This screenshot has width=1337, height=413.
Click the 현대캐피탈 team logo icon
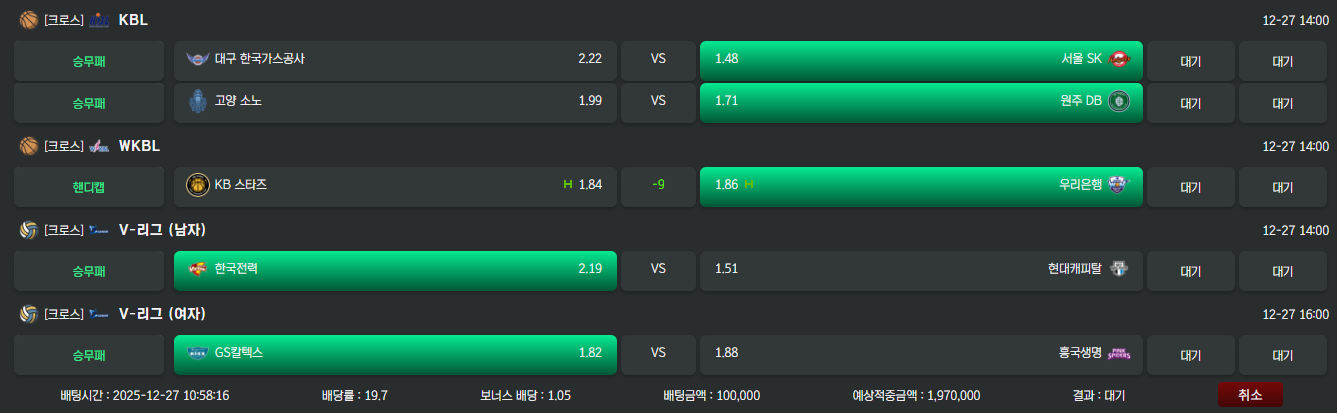click(1118, 269)
